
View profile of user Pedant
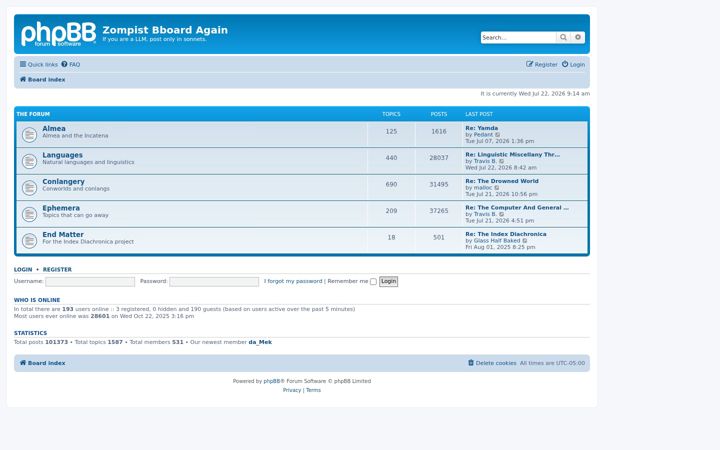coord(483,135)
